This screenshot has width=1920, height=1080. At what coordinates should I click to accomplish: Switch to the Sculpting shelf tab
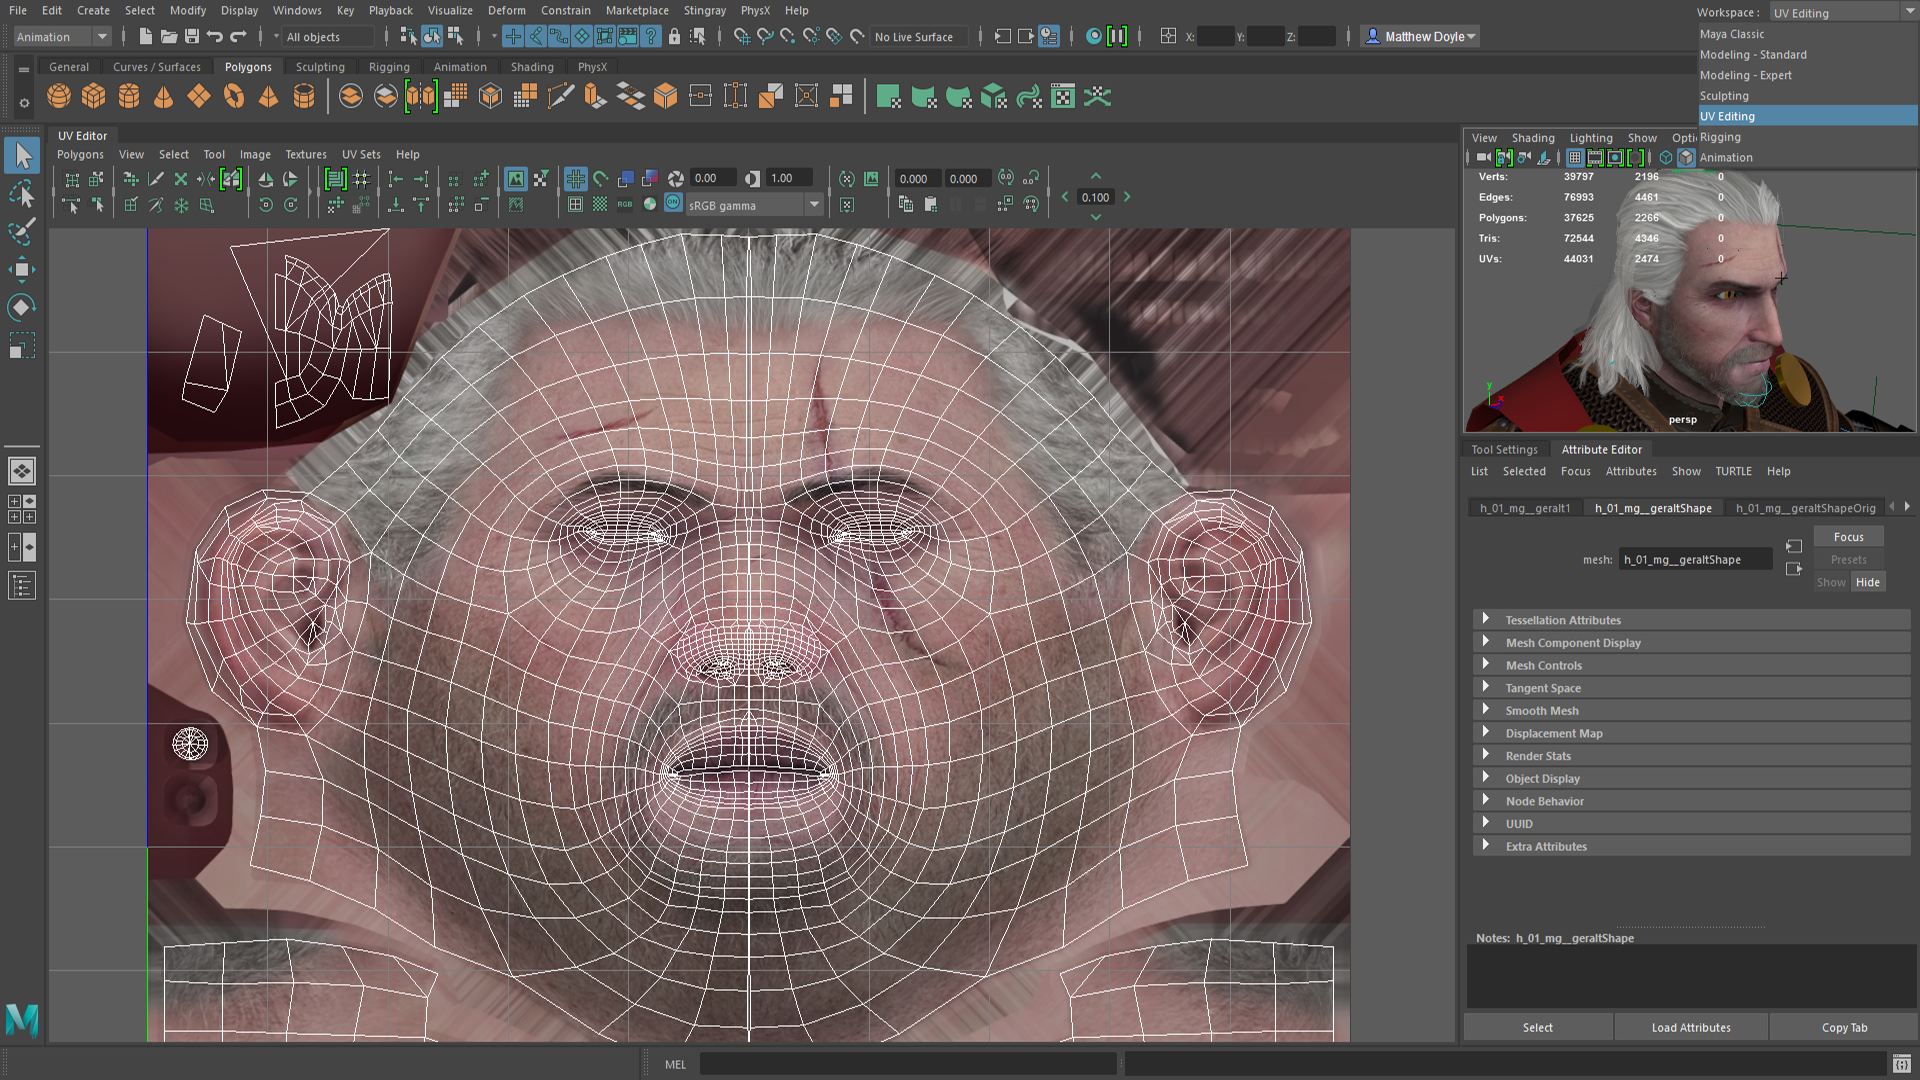click(320, 67)
